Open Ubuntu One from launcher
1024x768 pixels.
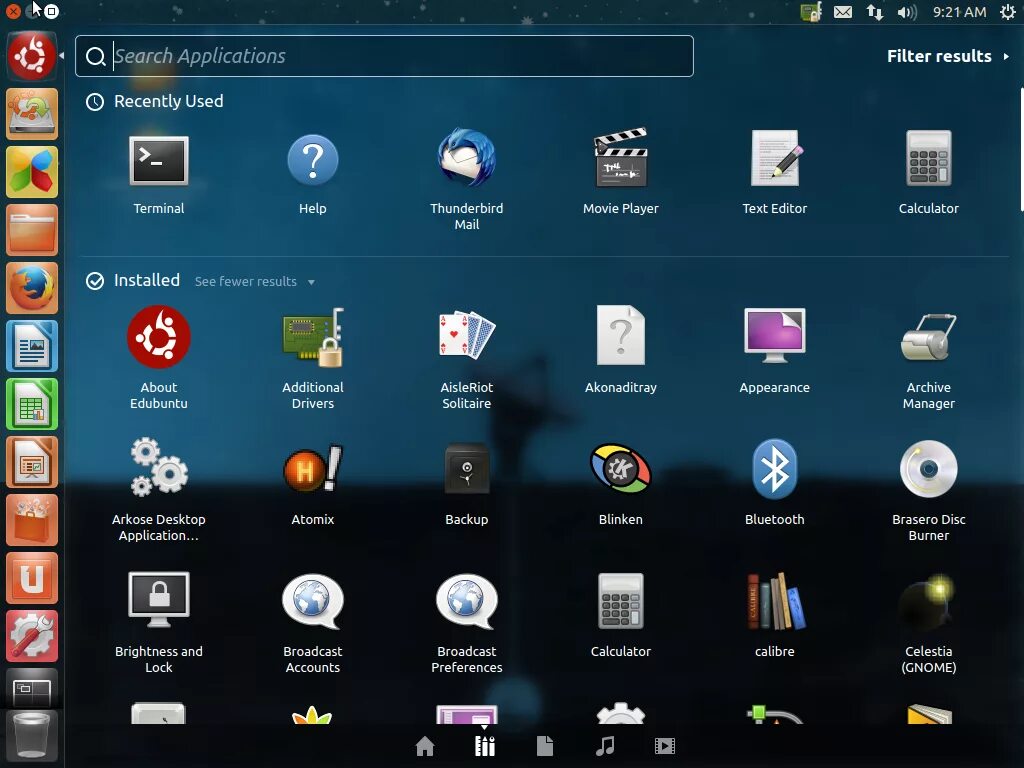32,579
